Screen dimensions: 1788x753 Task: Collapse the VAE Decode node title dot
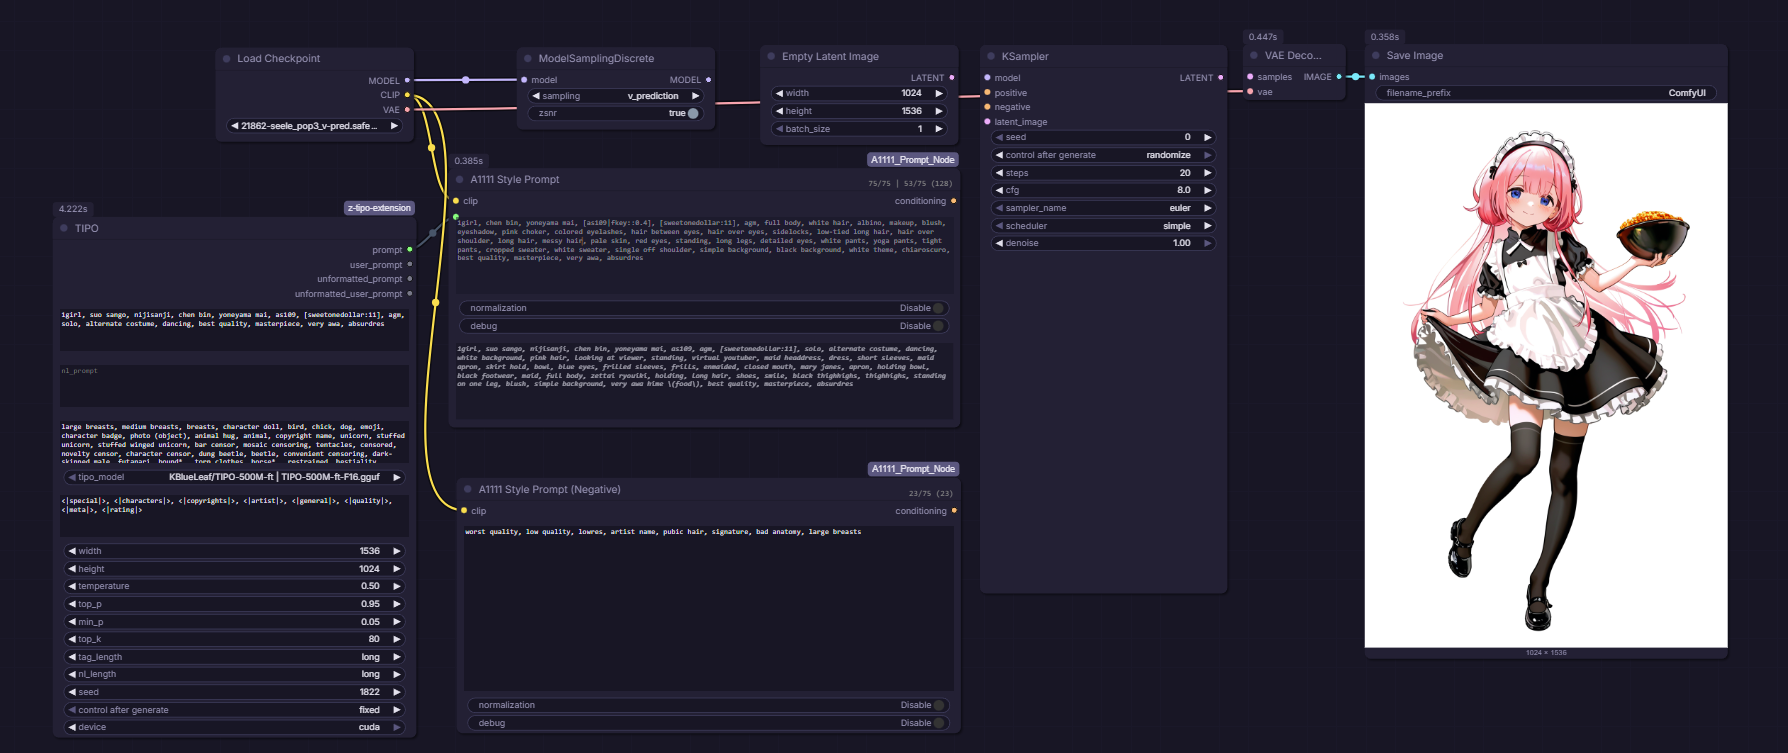click(1254, 56)
